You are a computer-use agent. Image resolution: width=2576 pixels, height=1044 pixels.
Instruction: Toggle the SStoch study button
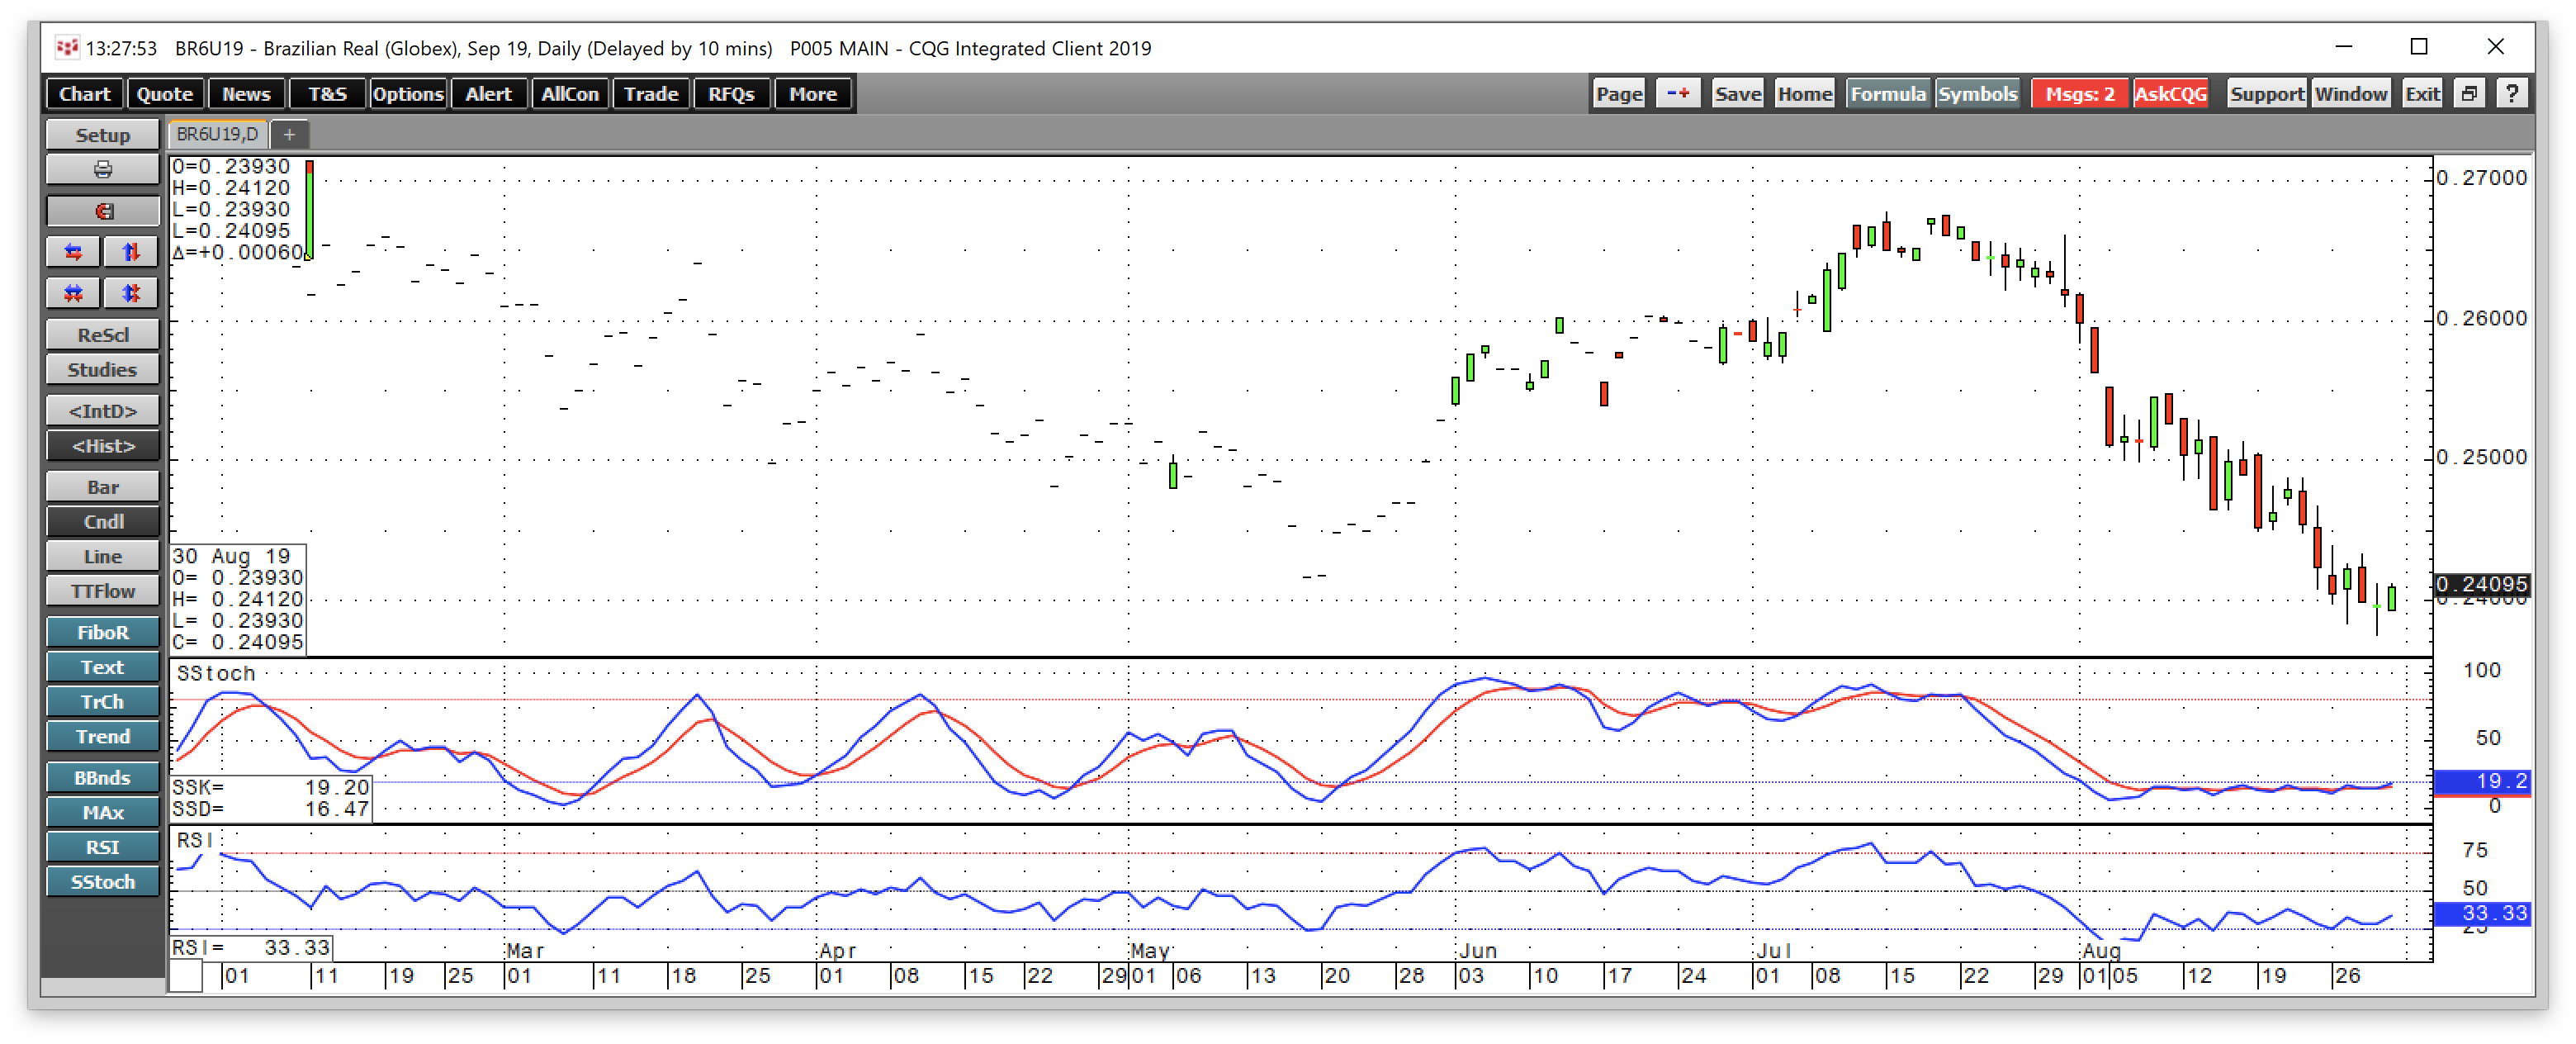tap(102, 882)
